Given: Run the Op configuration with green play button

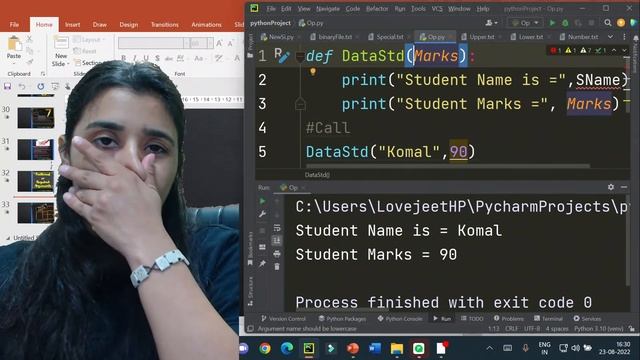Looking at the screenshot, I should coord(552,23).
